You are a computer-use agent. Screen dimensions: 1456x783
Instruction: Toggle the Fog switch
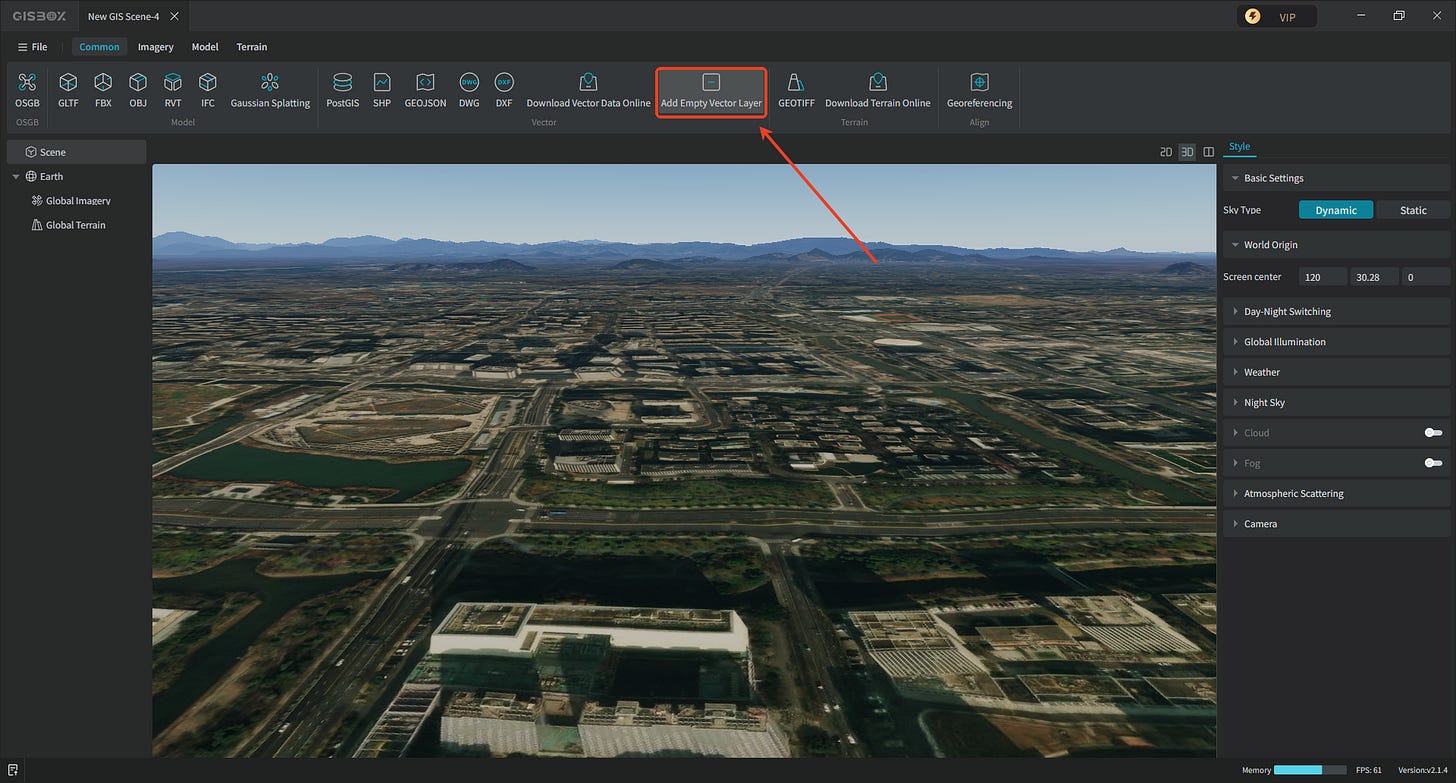pyautogui.click(x=1434, y=463)
